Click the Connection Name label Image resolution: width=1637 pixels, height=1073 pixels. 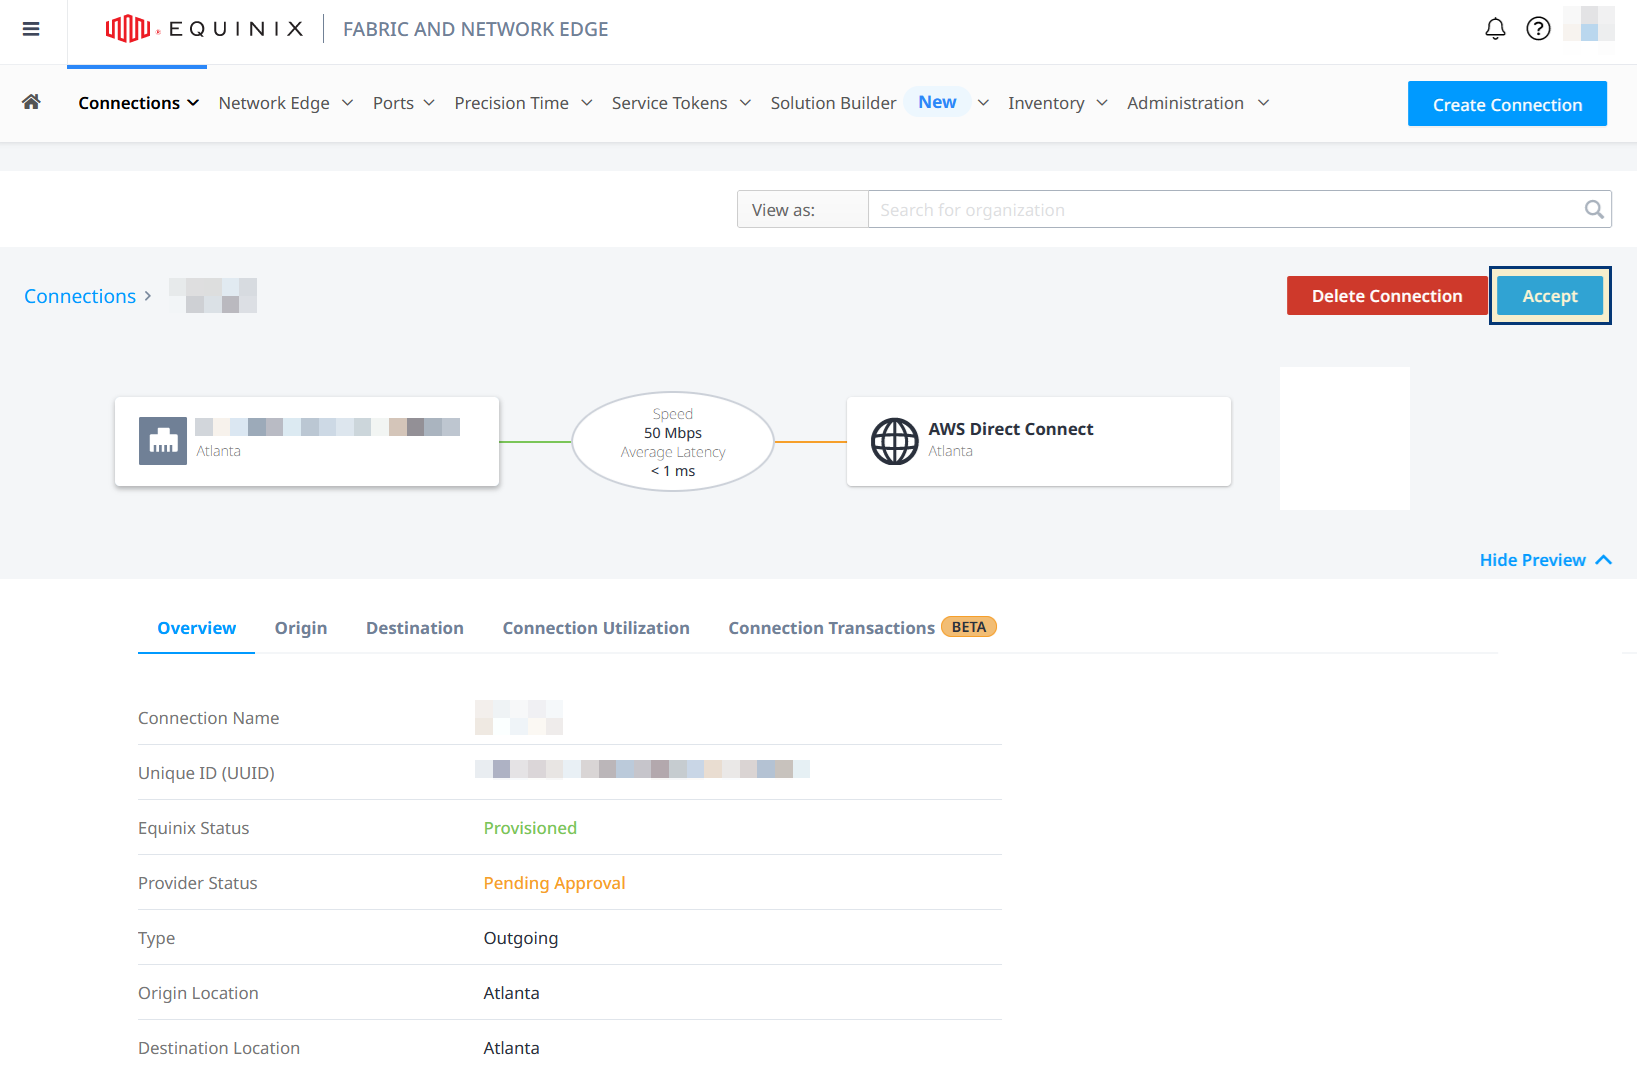209,718
